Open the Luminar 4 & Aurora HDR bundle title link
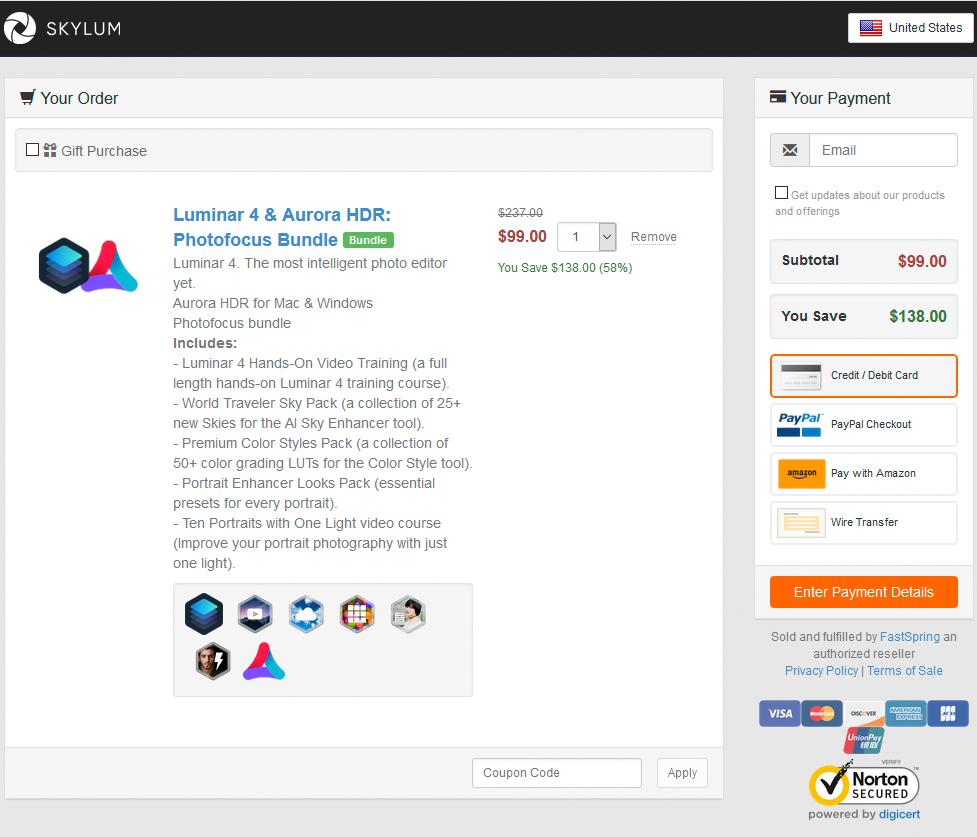Image resolution: width=977 pixels, height=837 pixels. tap(282, 227)
